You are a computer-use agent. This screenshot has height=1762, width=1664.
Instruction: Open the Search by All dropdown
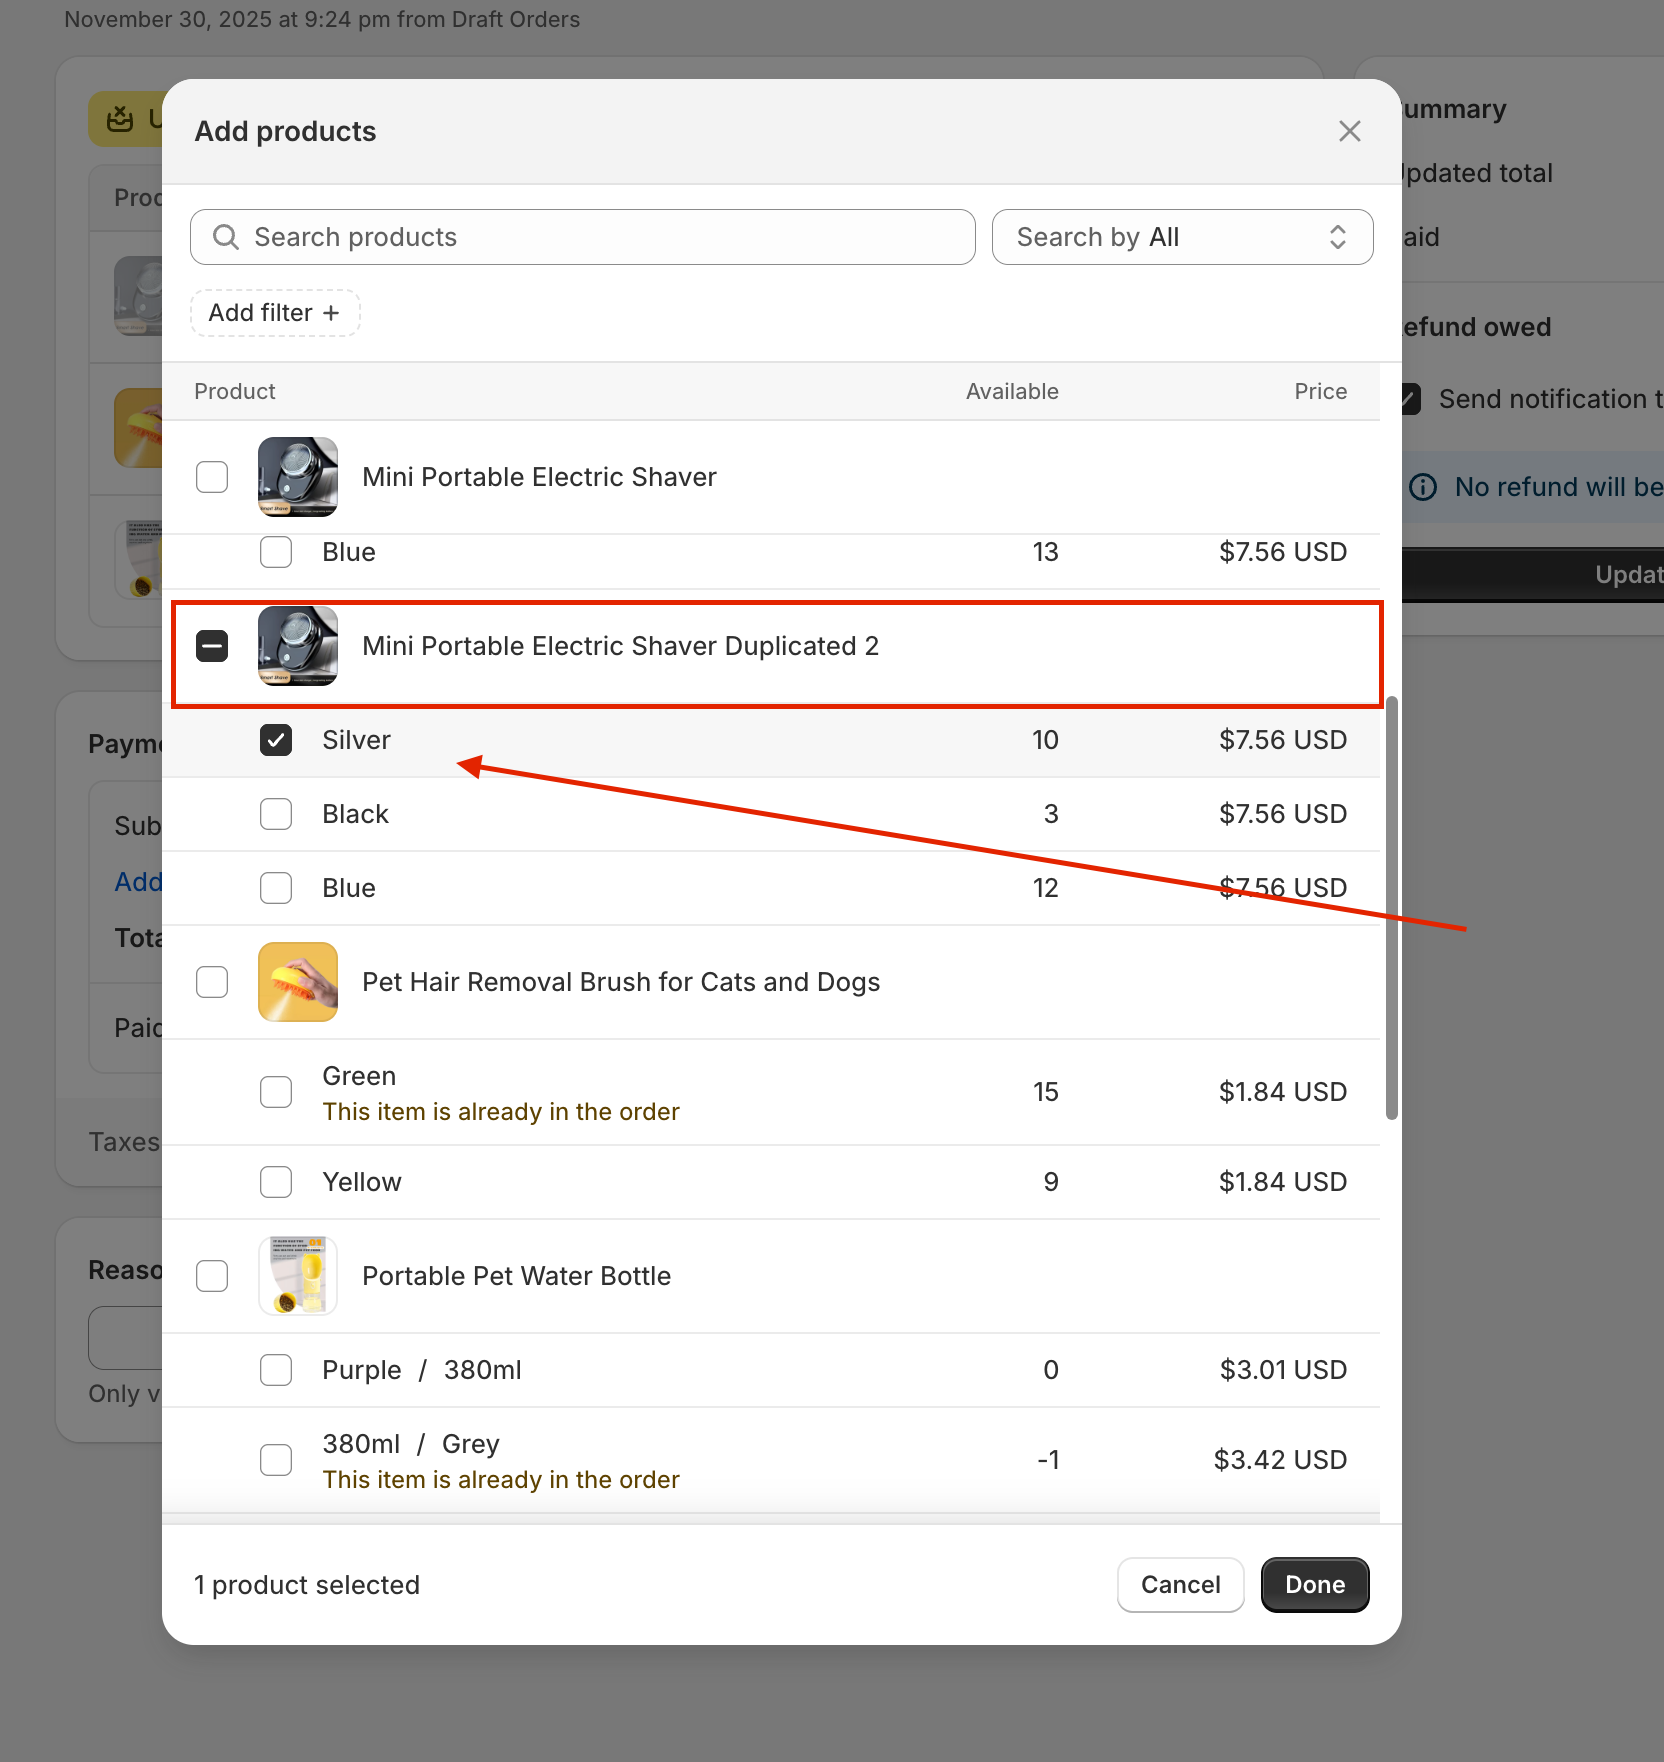click(x=1181, y=237)
